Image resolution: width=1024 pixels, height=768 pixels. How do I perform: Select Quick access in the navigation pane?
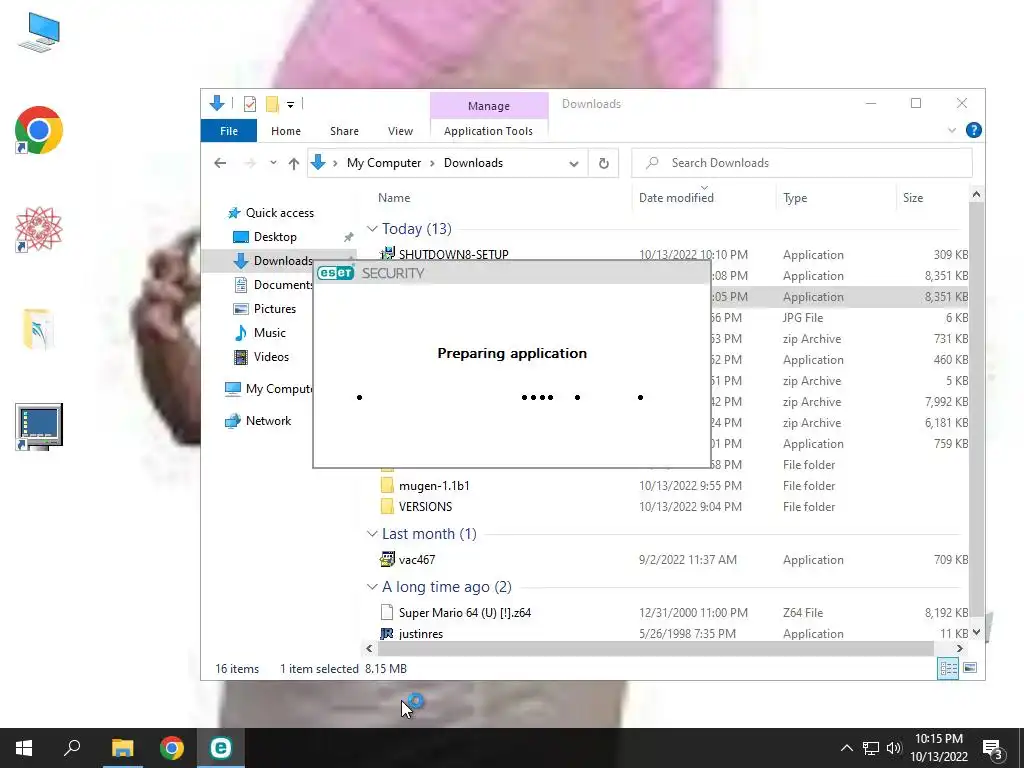280,213
